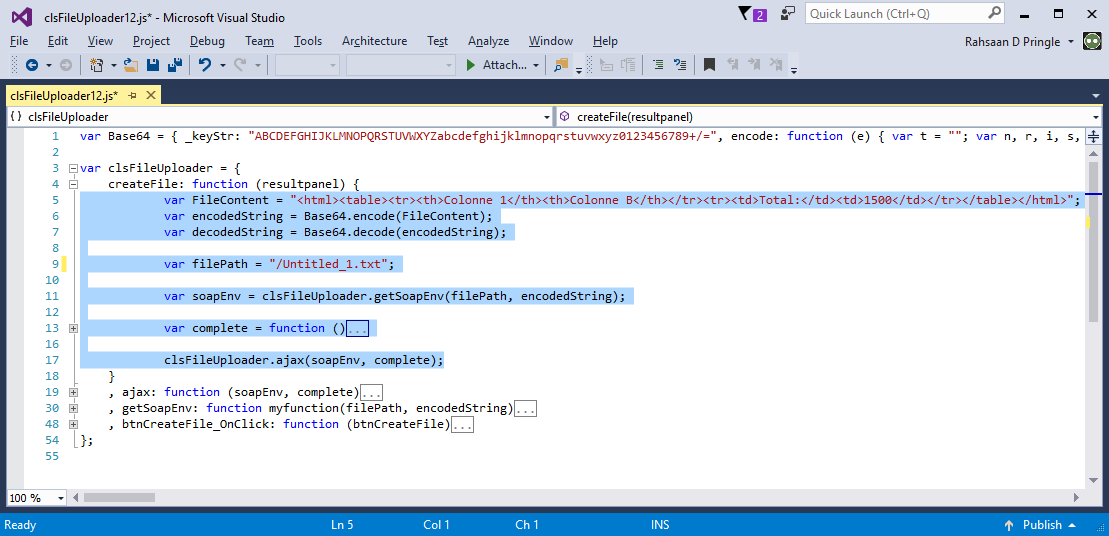Open the document tab list dropdown arrow
The height and width of the screenshot is (536, 1109).
tap(1096, 95)
